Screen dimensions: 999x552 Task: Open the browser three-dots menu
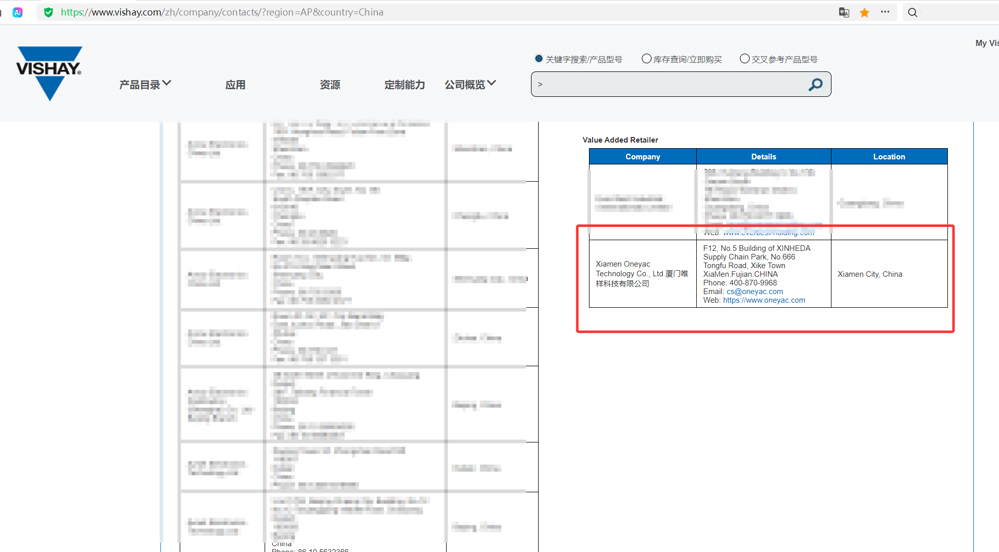point(885,12)
